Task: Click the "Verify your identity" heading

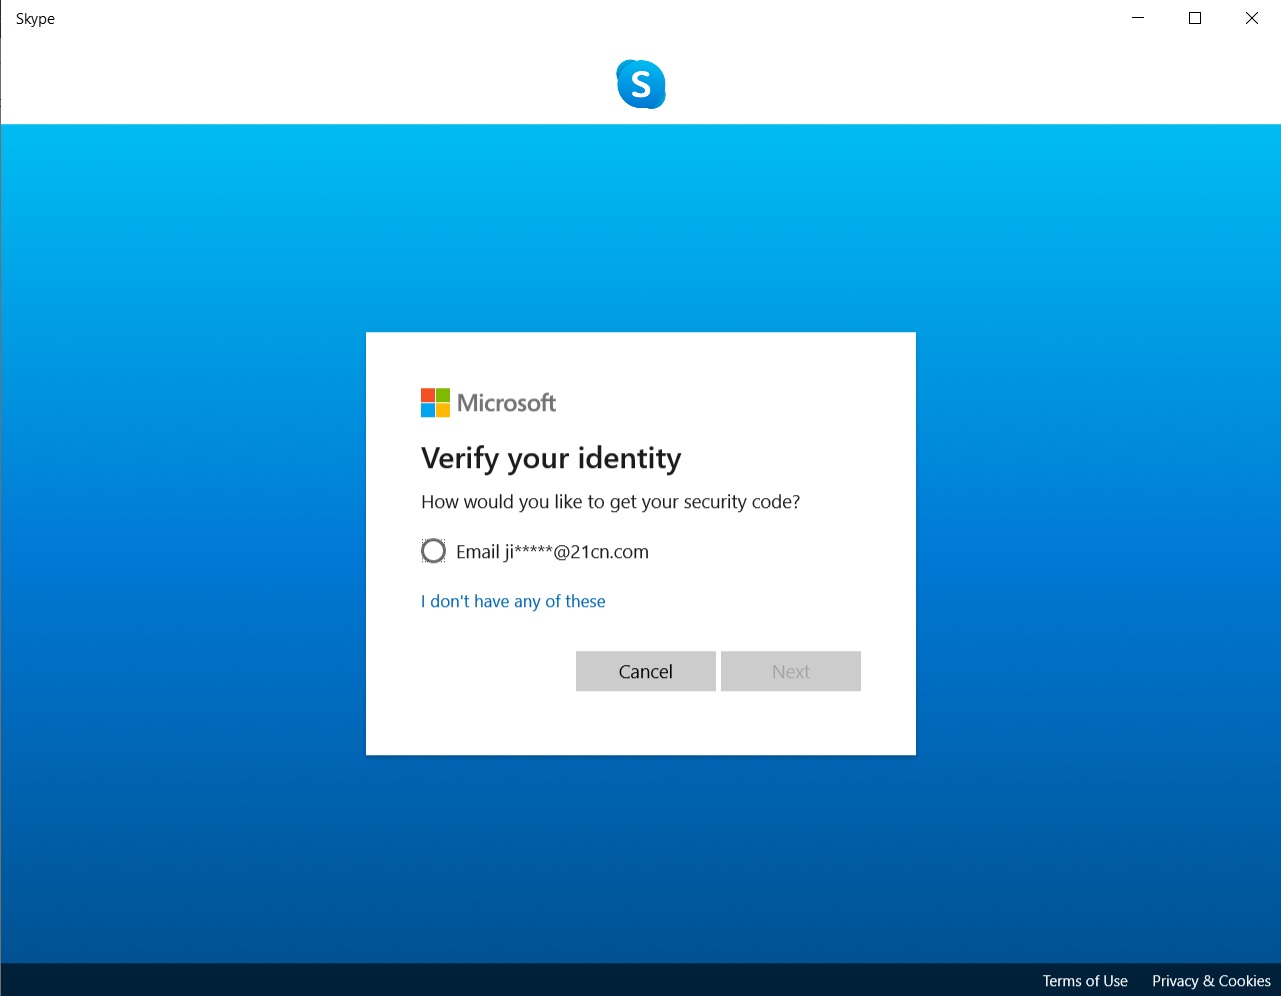Action: (551, 458)
